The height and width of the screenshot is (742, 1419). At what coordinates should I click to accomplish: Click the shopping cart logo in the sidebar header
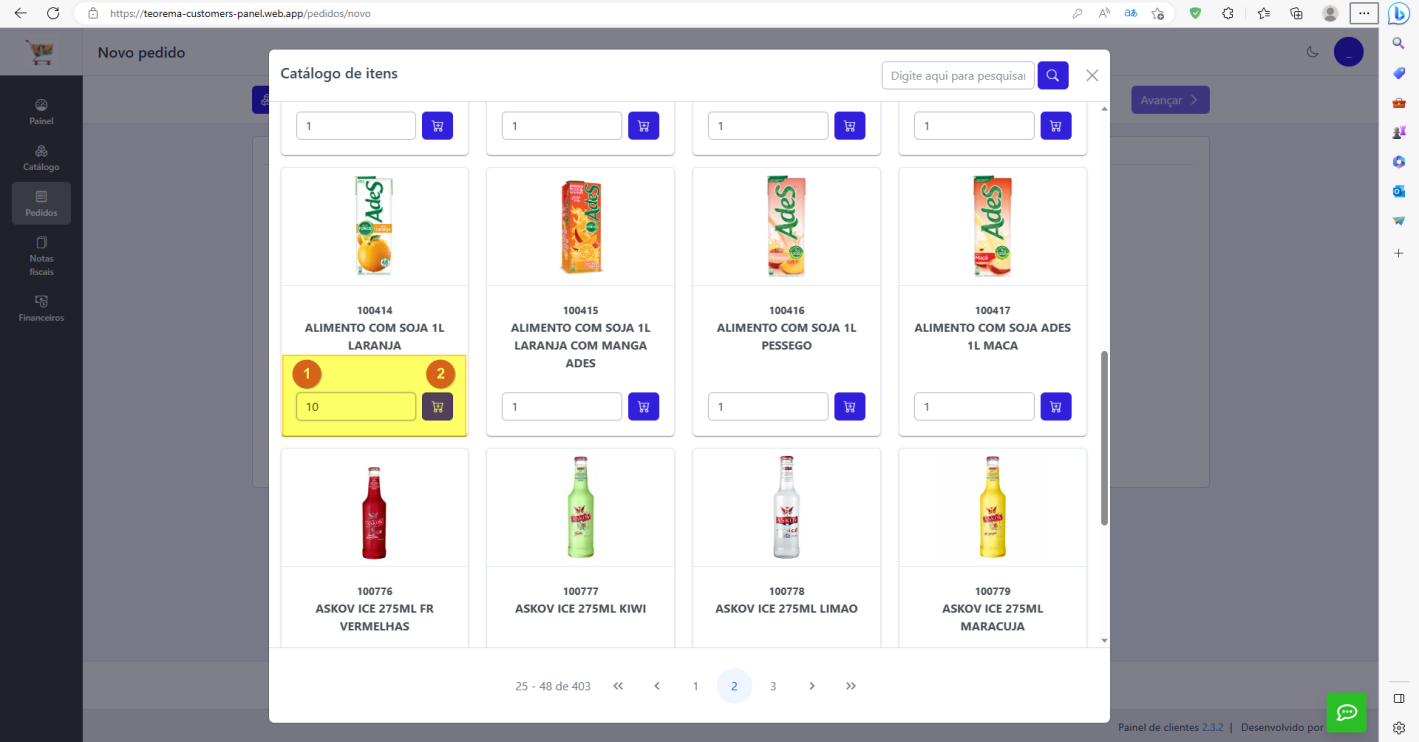click(41, 52)
